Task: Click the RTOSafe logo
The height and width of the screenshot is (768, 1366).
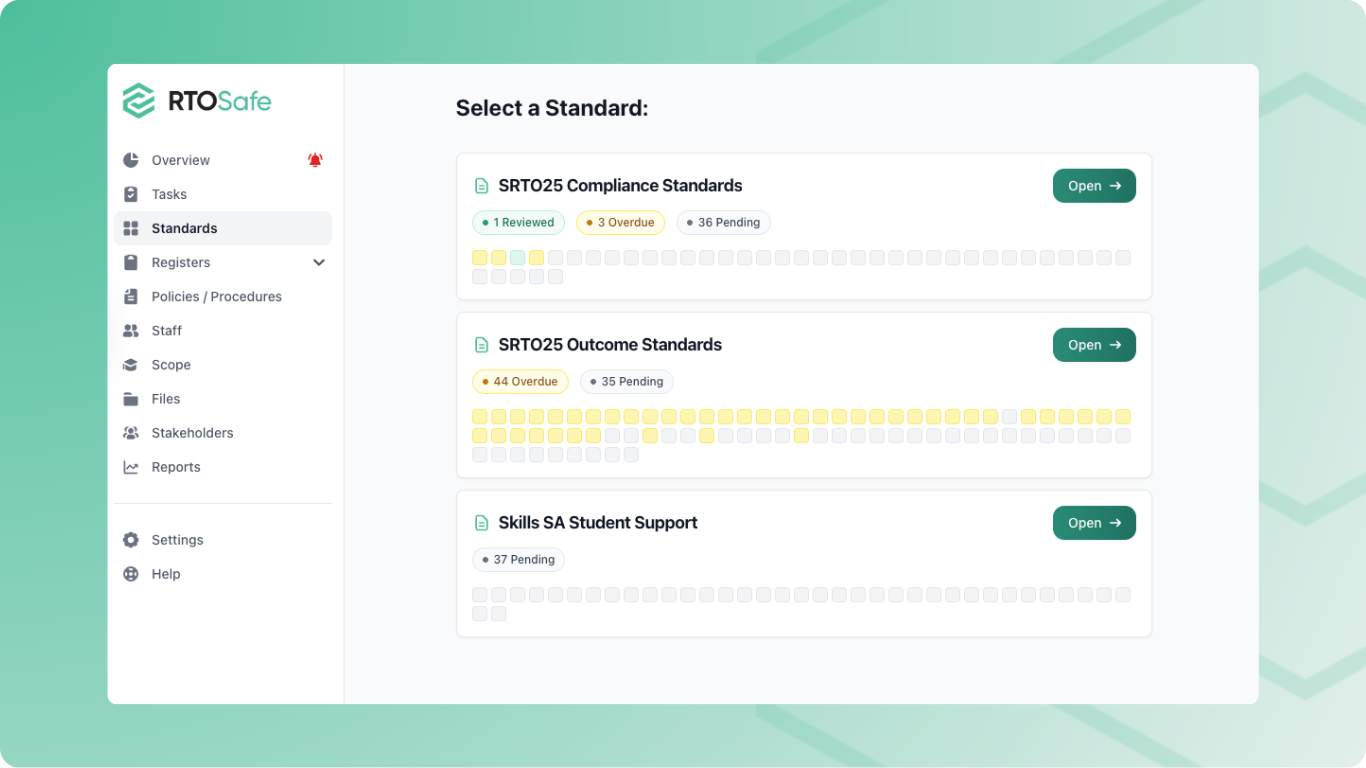Action: (197, 101)
